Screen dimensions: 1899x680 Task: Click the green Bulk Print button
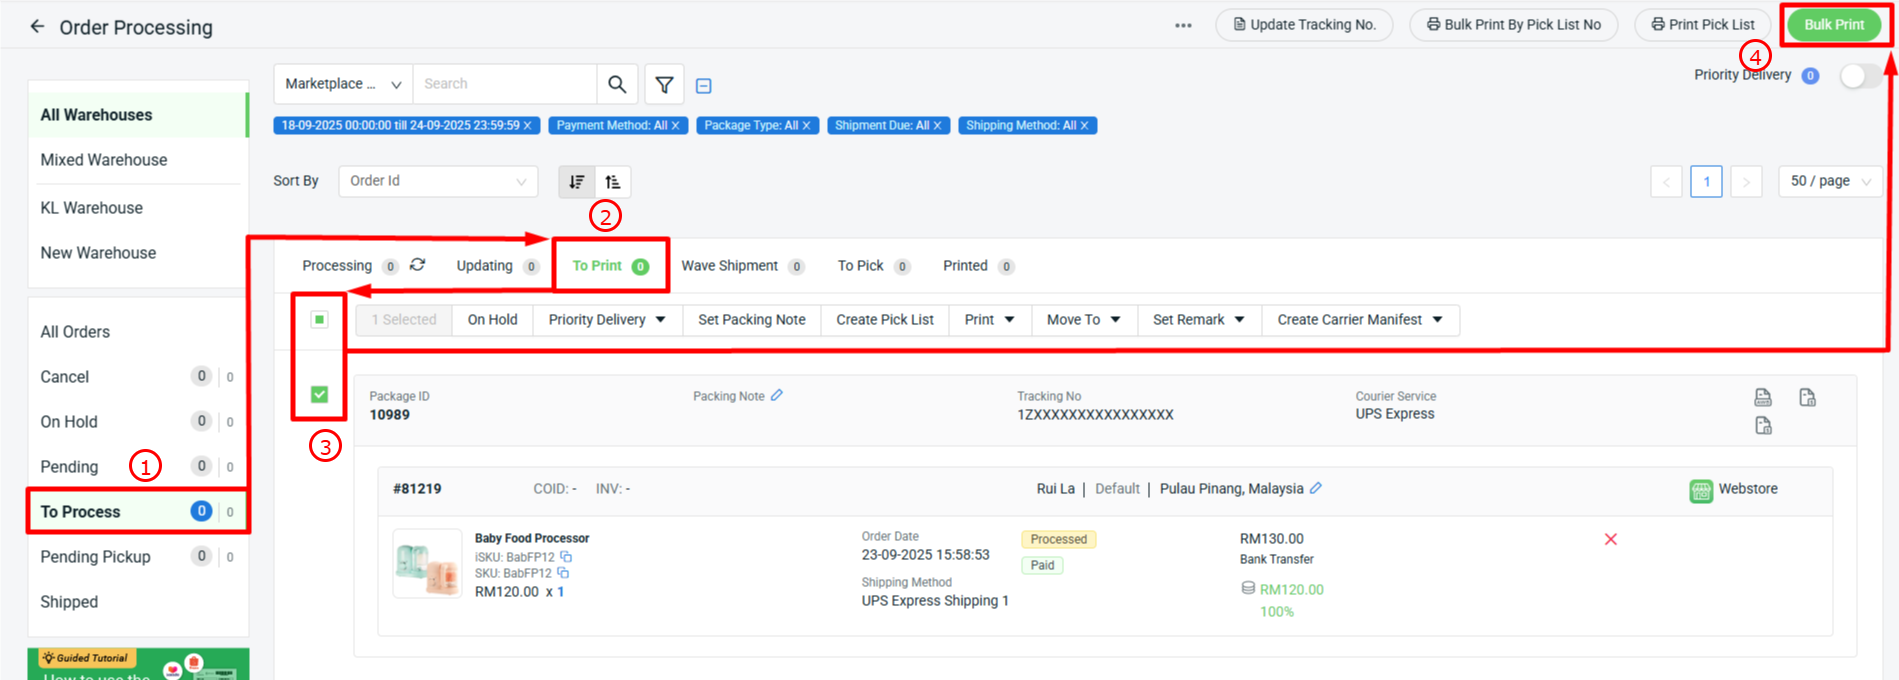(x=1833, y=25)
